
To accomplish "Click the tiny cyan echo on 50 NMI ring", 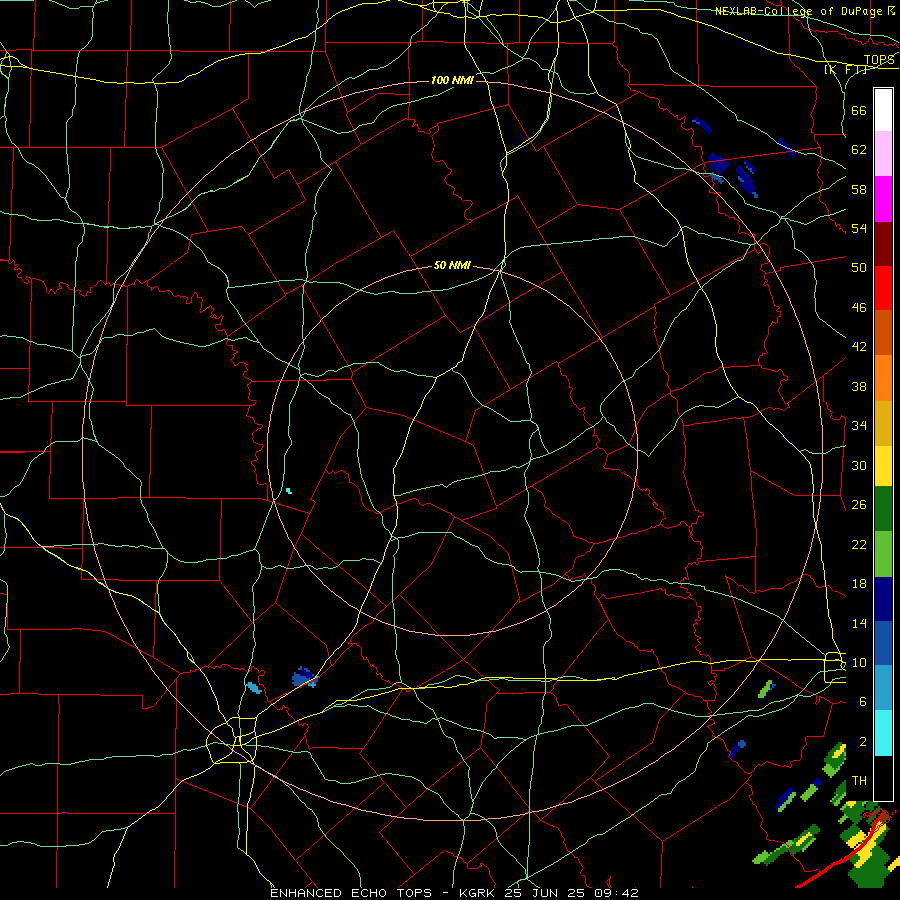I will coord(289,491).
